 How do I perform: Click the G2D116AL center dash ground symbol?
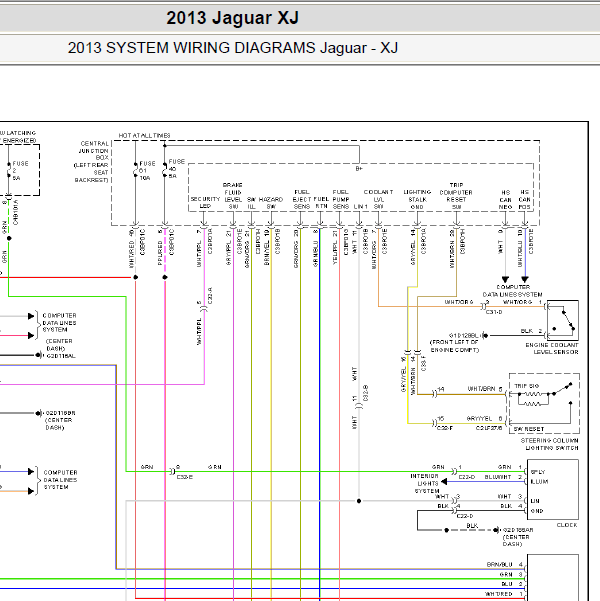tap(39, 355)
